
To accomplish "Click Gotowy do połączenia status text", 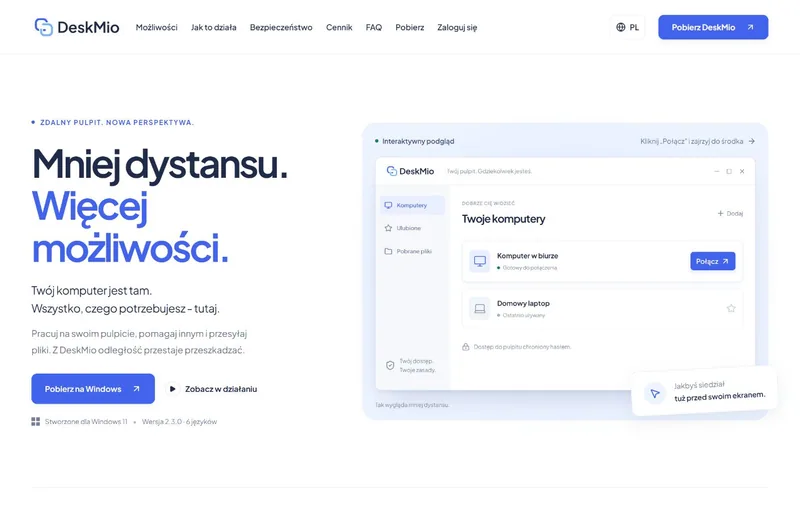I will pyautogui.click(x=530, y=268).
